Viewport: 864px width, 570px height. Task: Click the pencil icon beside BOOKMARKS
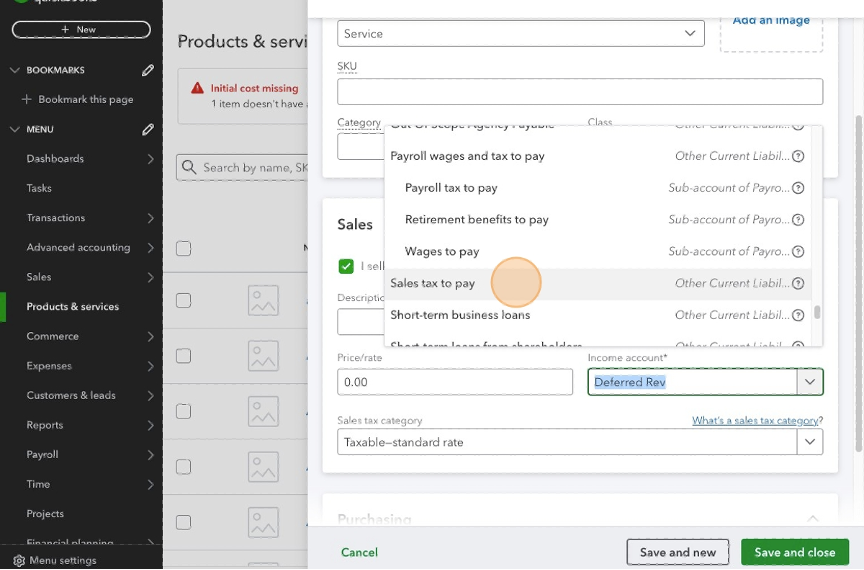(x=148, y=70)
